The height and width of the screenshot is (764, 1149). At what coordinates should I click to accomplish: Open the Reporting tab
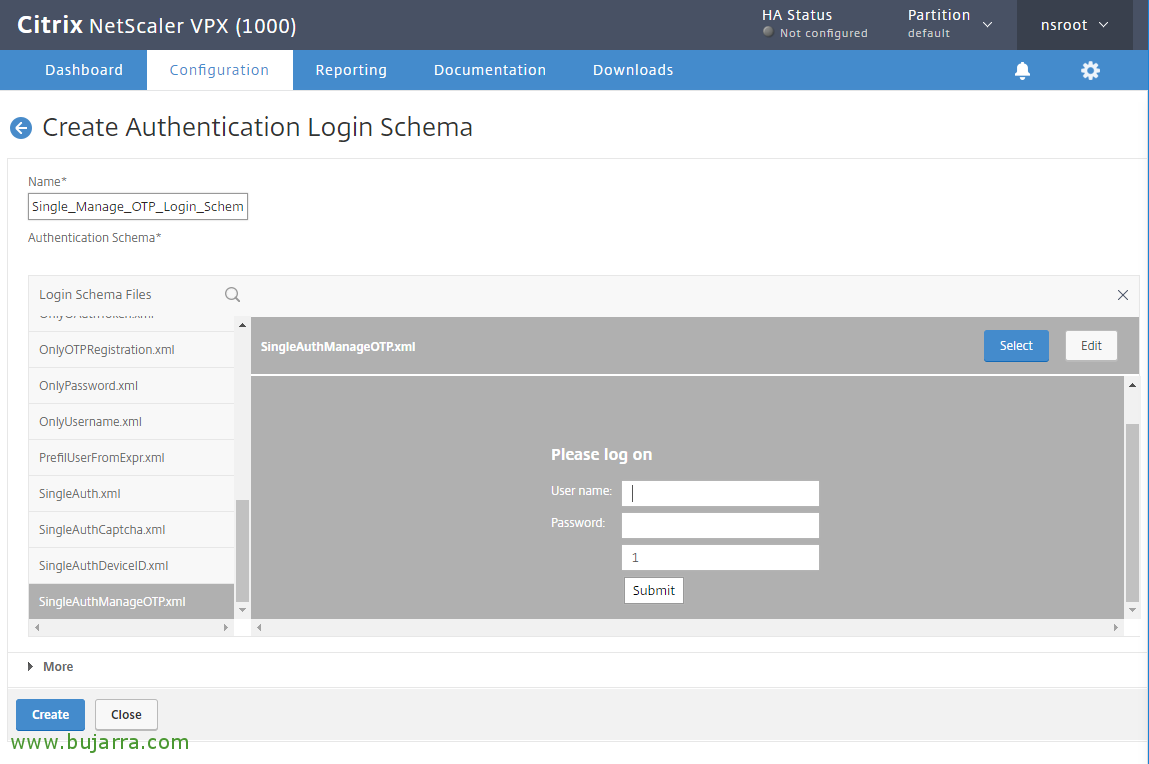point(351,70)
